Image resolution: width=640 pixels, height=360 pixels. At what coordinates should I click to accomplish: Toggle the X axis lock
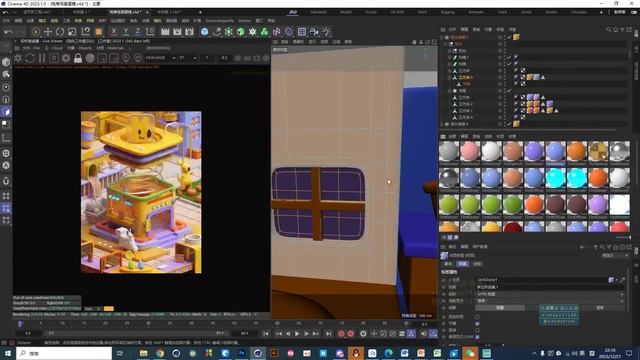tap(114, 31)
